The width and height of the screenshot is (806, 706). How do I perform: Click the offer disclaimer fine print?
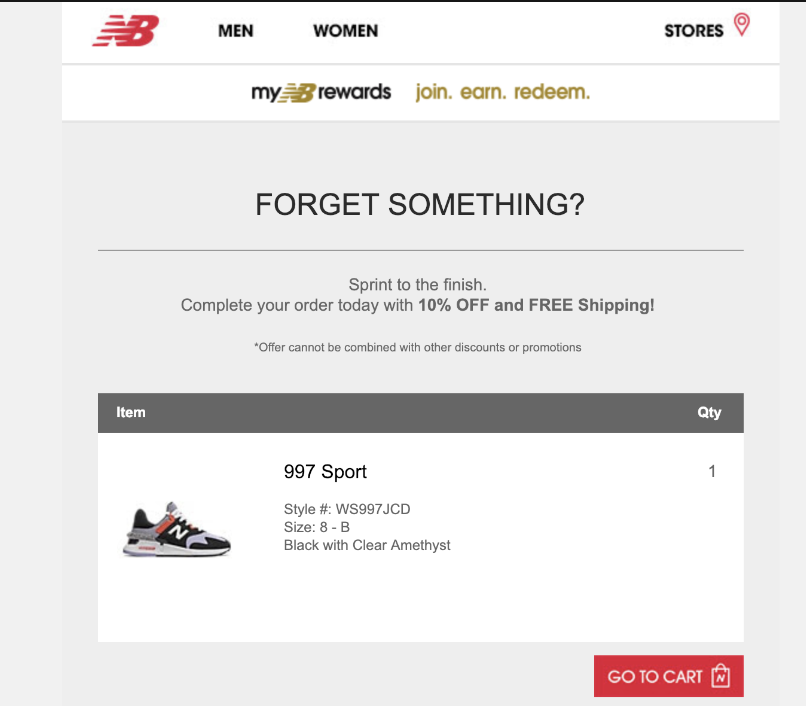[418, 347]
